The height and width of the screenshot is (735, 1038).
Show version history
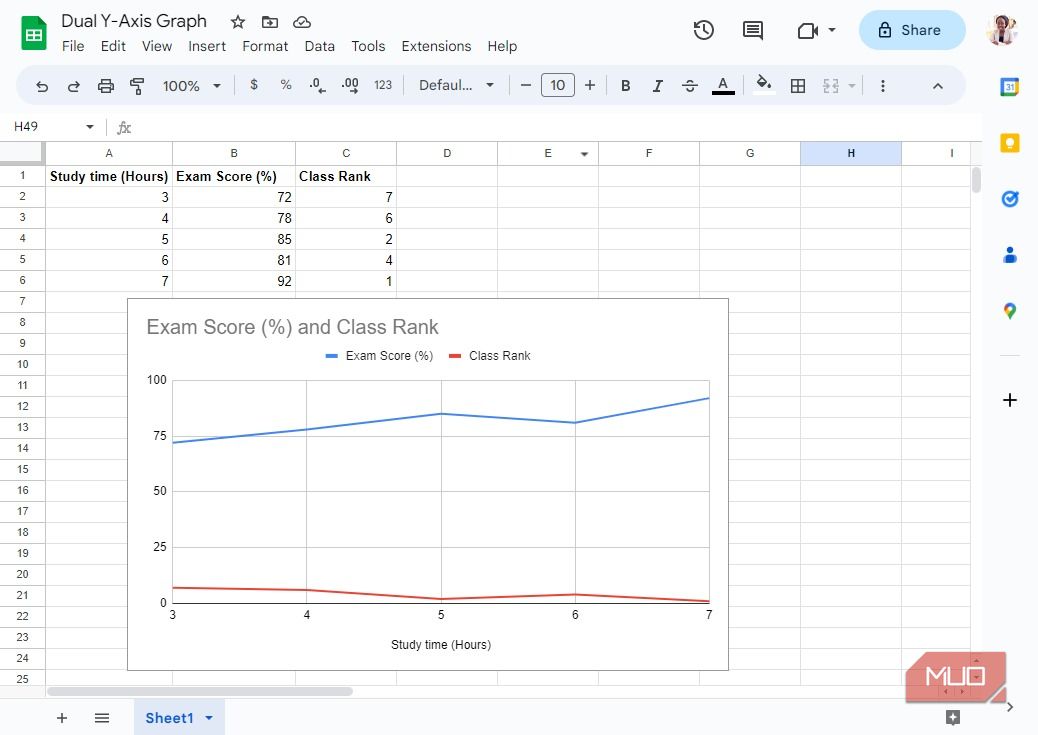point(703,30)
